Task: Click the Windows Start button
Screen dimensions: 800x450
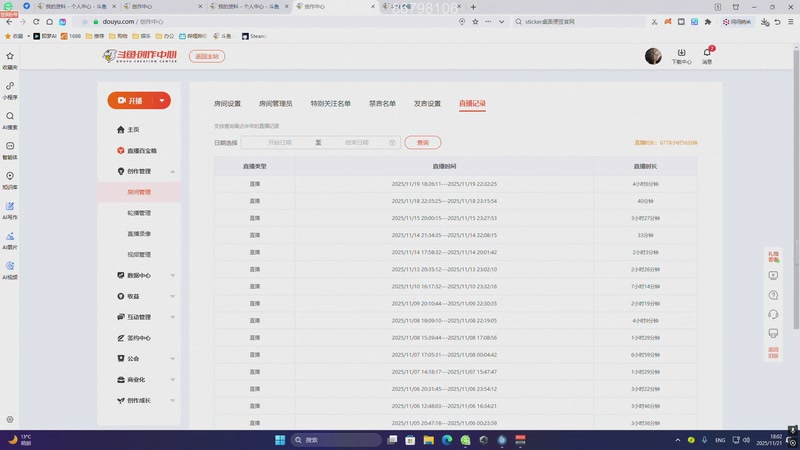Action: click(280, 440)
